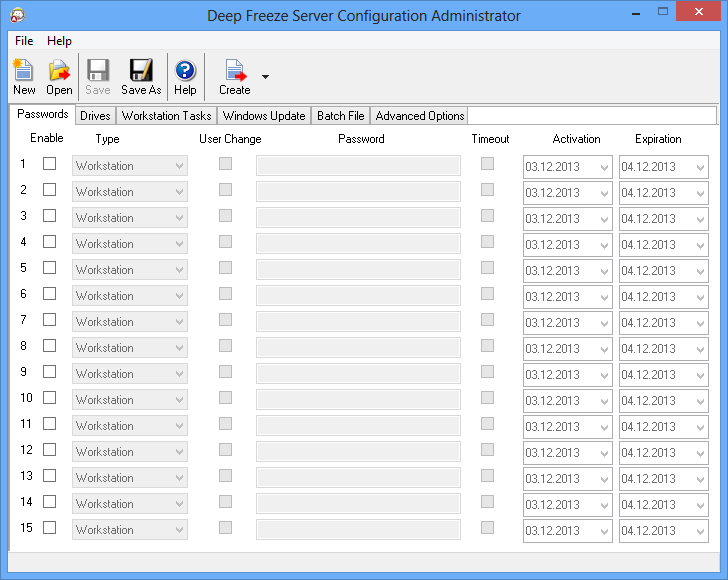728x580 pixels.
Task: Enable password row 7 checkbox
Action: tap(50, 319)
